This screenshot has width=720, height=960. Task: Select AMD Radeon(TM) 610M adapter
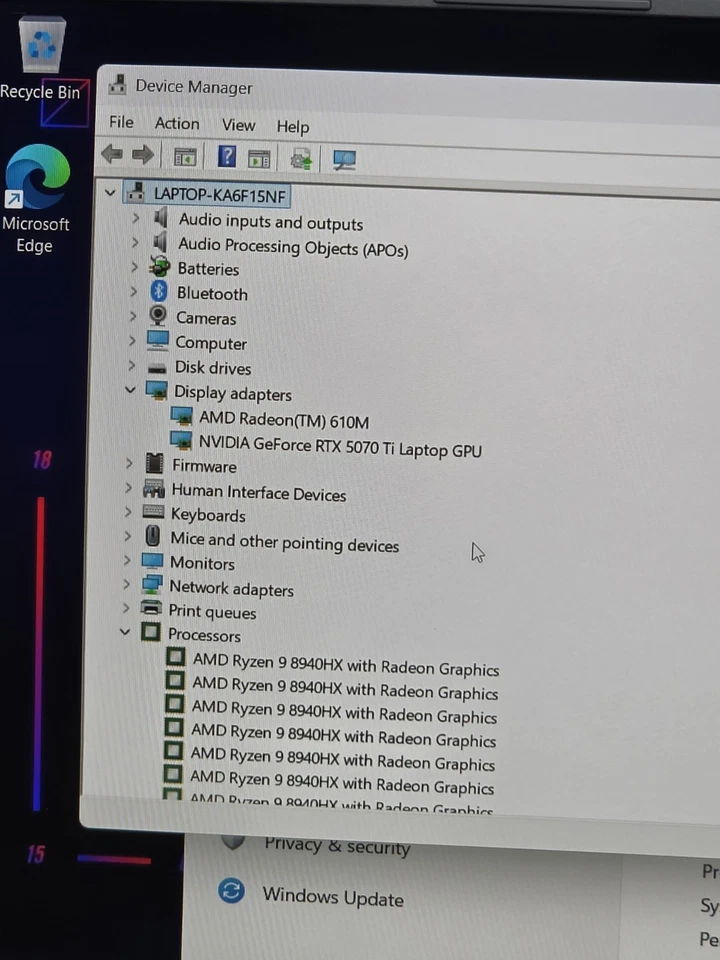(284, 421)
